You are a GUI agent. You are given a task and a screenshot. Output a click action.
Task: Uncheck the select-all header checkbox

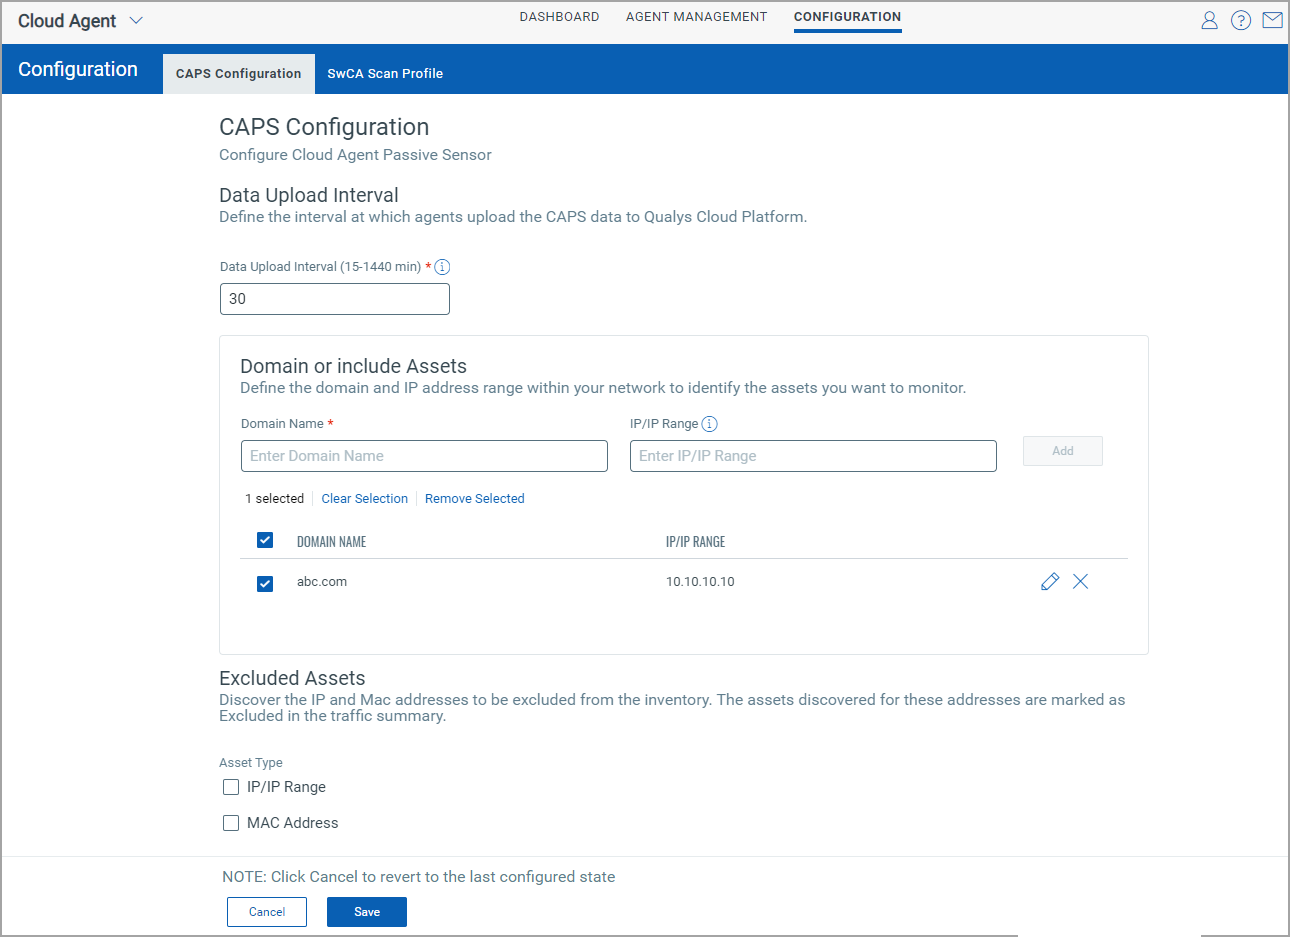click(265, 541)
